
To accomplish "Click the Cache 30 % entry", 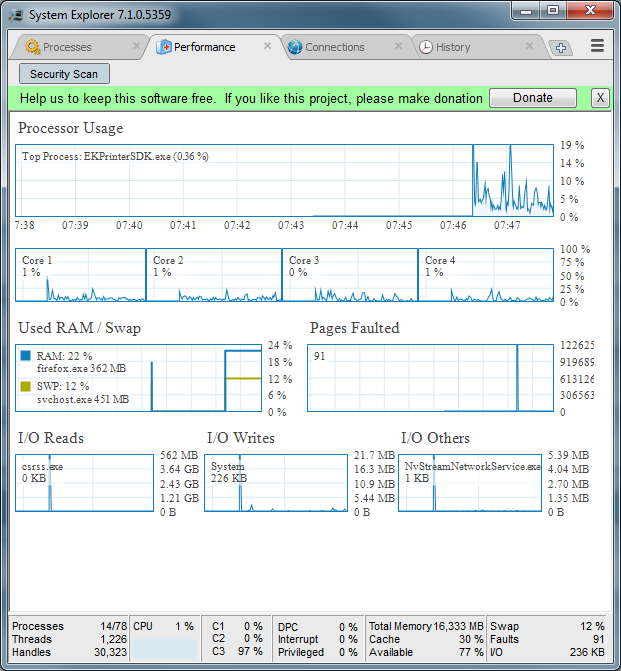I will pos(426,639).
